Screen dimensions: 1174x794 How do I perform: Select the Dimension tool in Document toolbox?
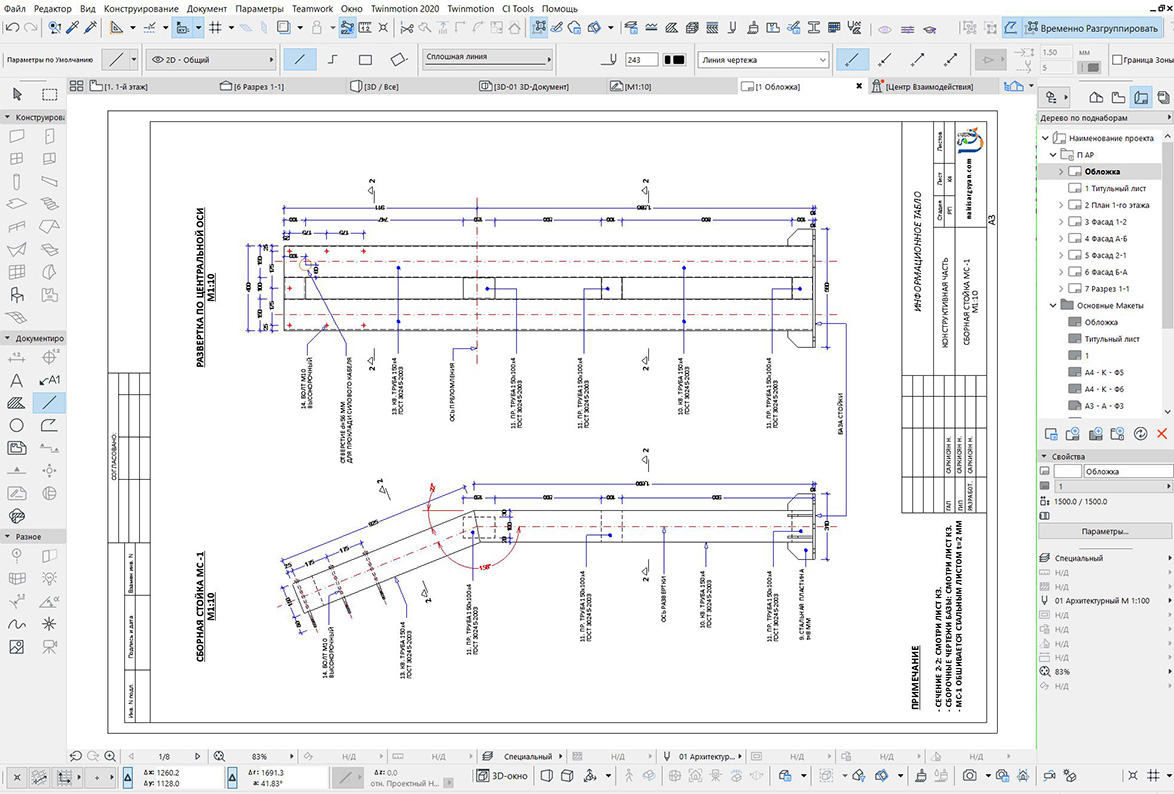pos(16,357)
